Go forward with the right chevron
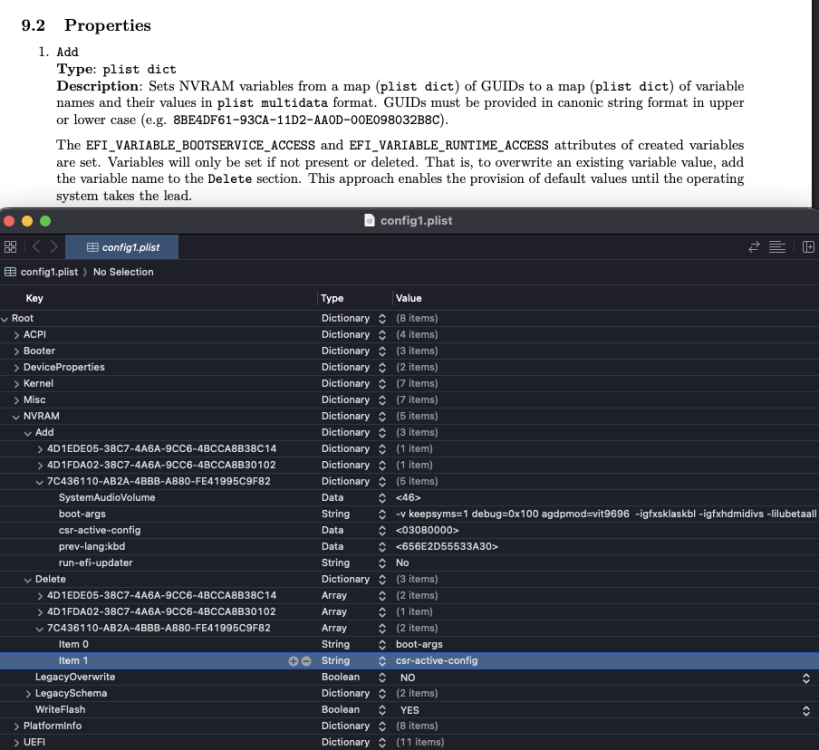Viewport: 819px width, 750px height. click(x=54, y=247)
